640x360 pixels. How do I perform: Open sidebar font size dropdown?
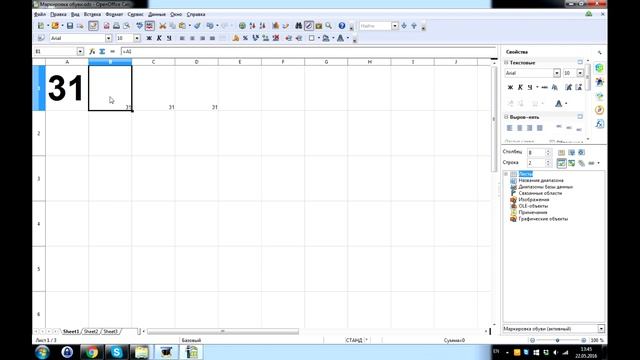click(580, 73)
